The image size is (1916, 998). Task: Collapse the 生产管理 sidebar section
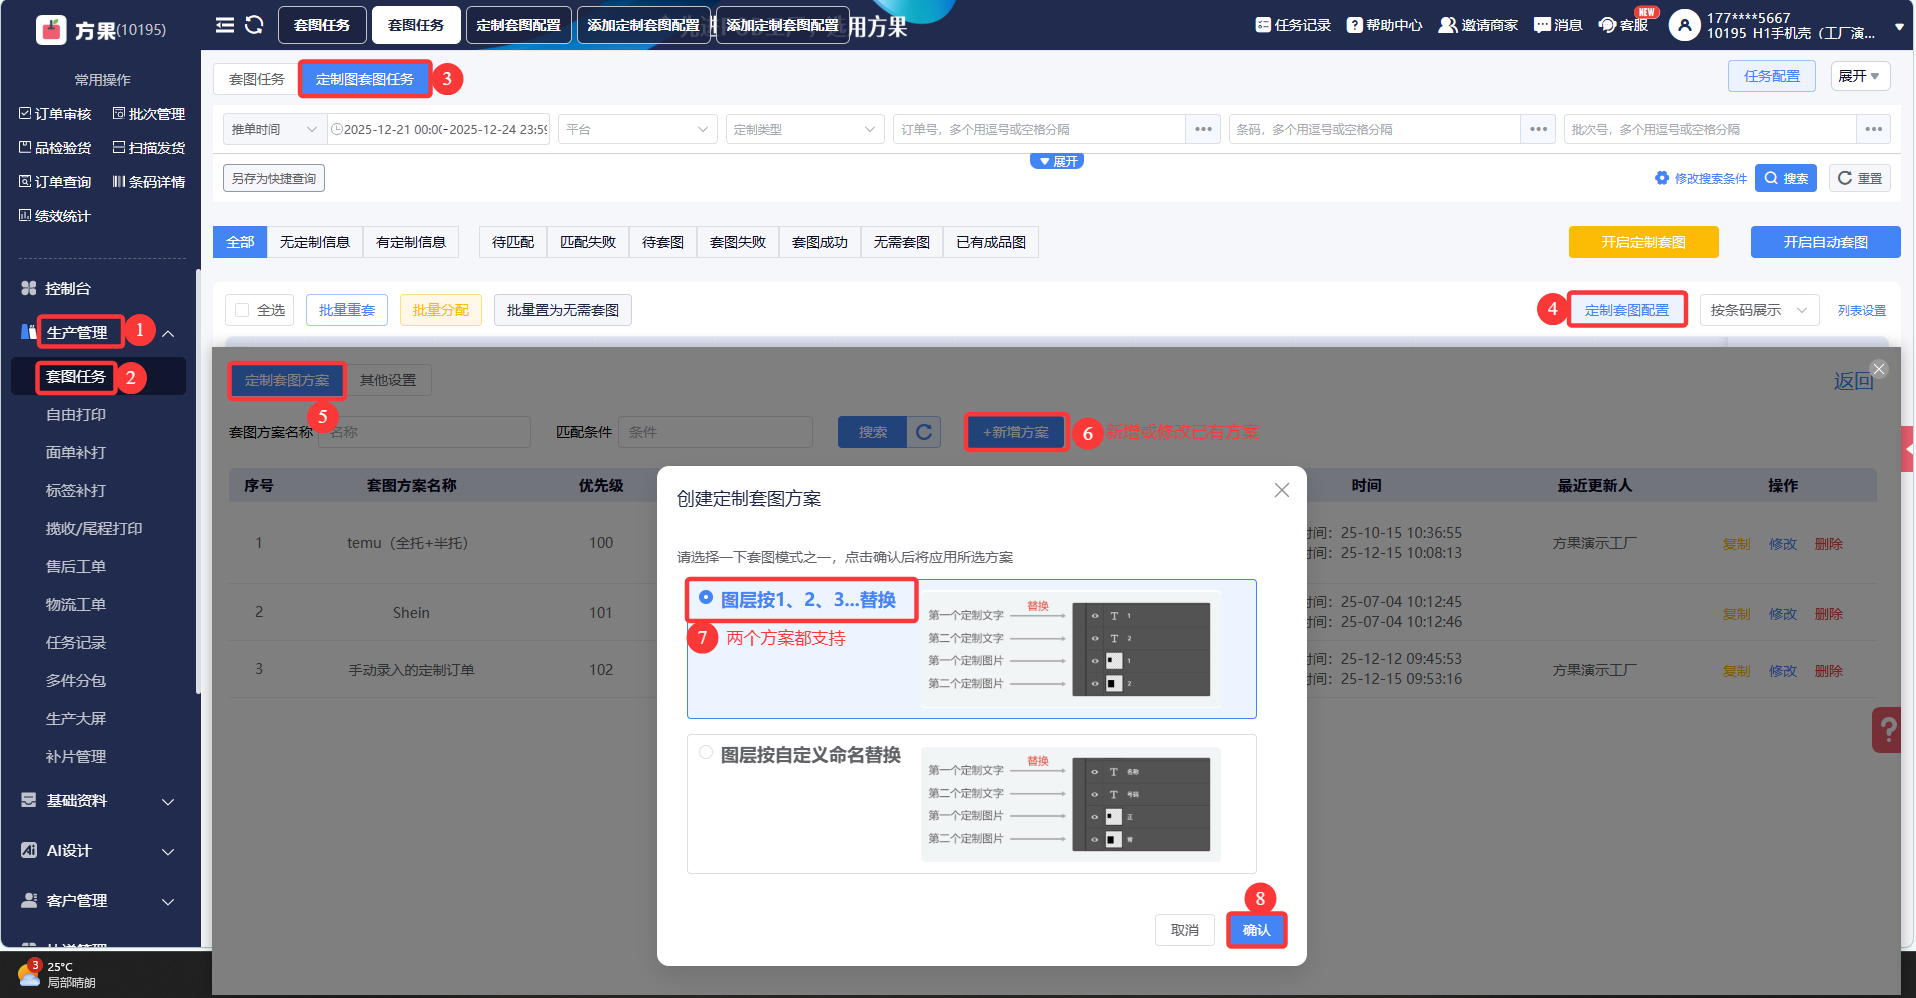coord(168,333)
